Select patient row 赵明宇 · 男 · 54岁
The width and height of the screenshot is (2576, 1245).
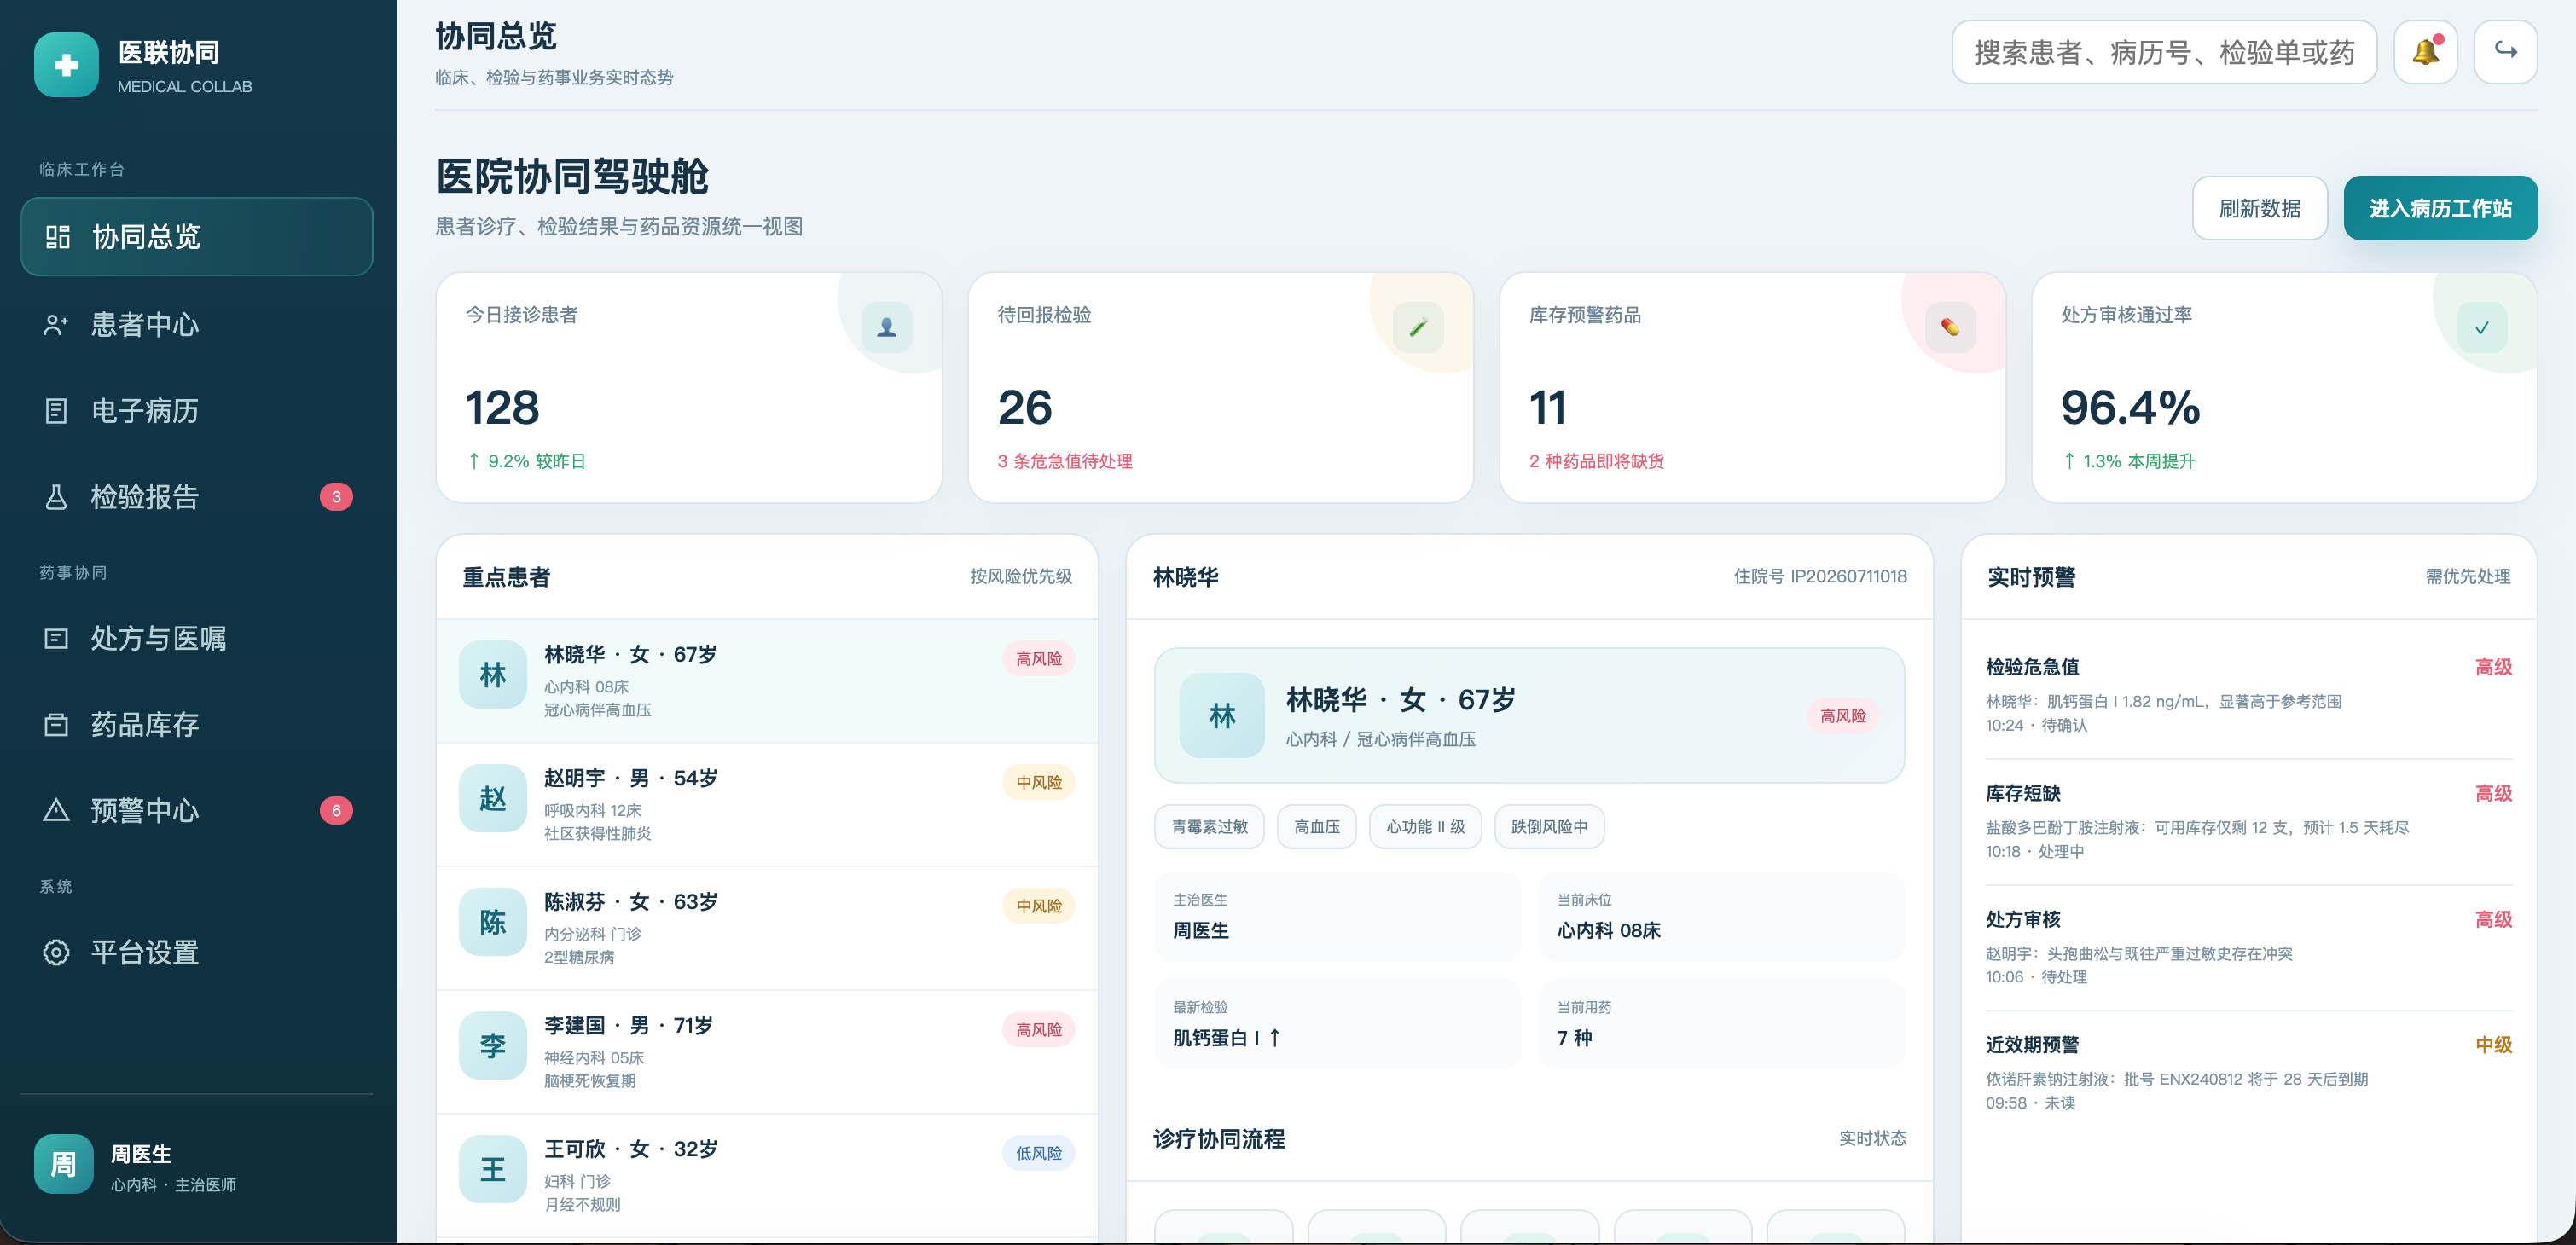(767, 804)
